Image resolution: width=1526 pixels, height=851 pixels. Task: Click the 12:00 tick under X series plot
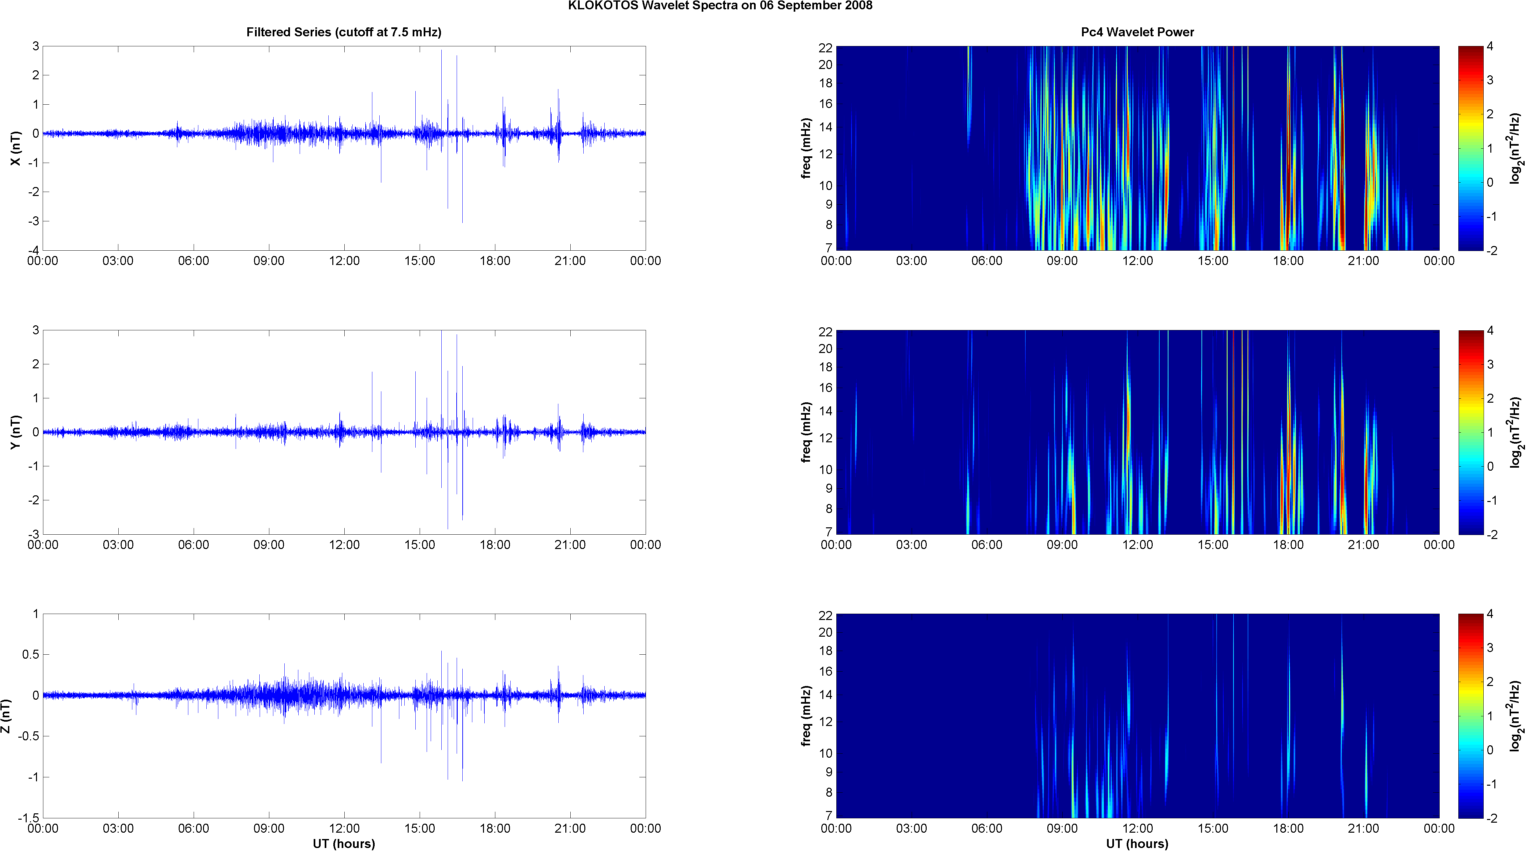[344, 261]
